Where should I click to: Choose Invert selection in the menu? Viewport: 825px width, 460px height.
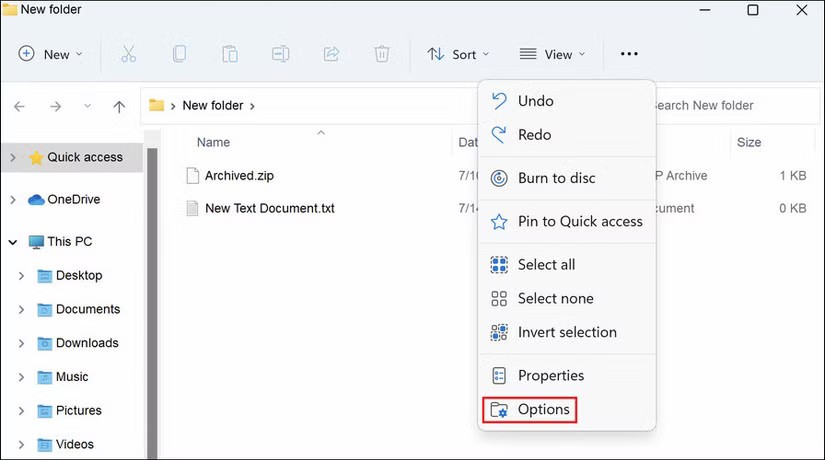click(567, 332)
